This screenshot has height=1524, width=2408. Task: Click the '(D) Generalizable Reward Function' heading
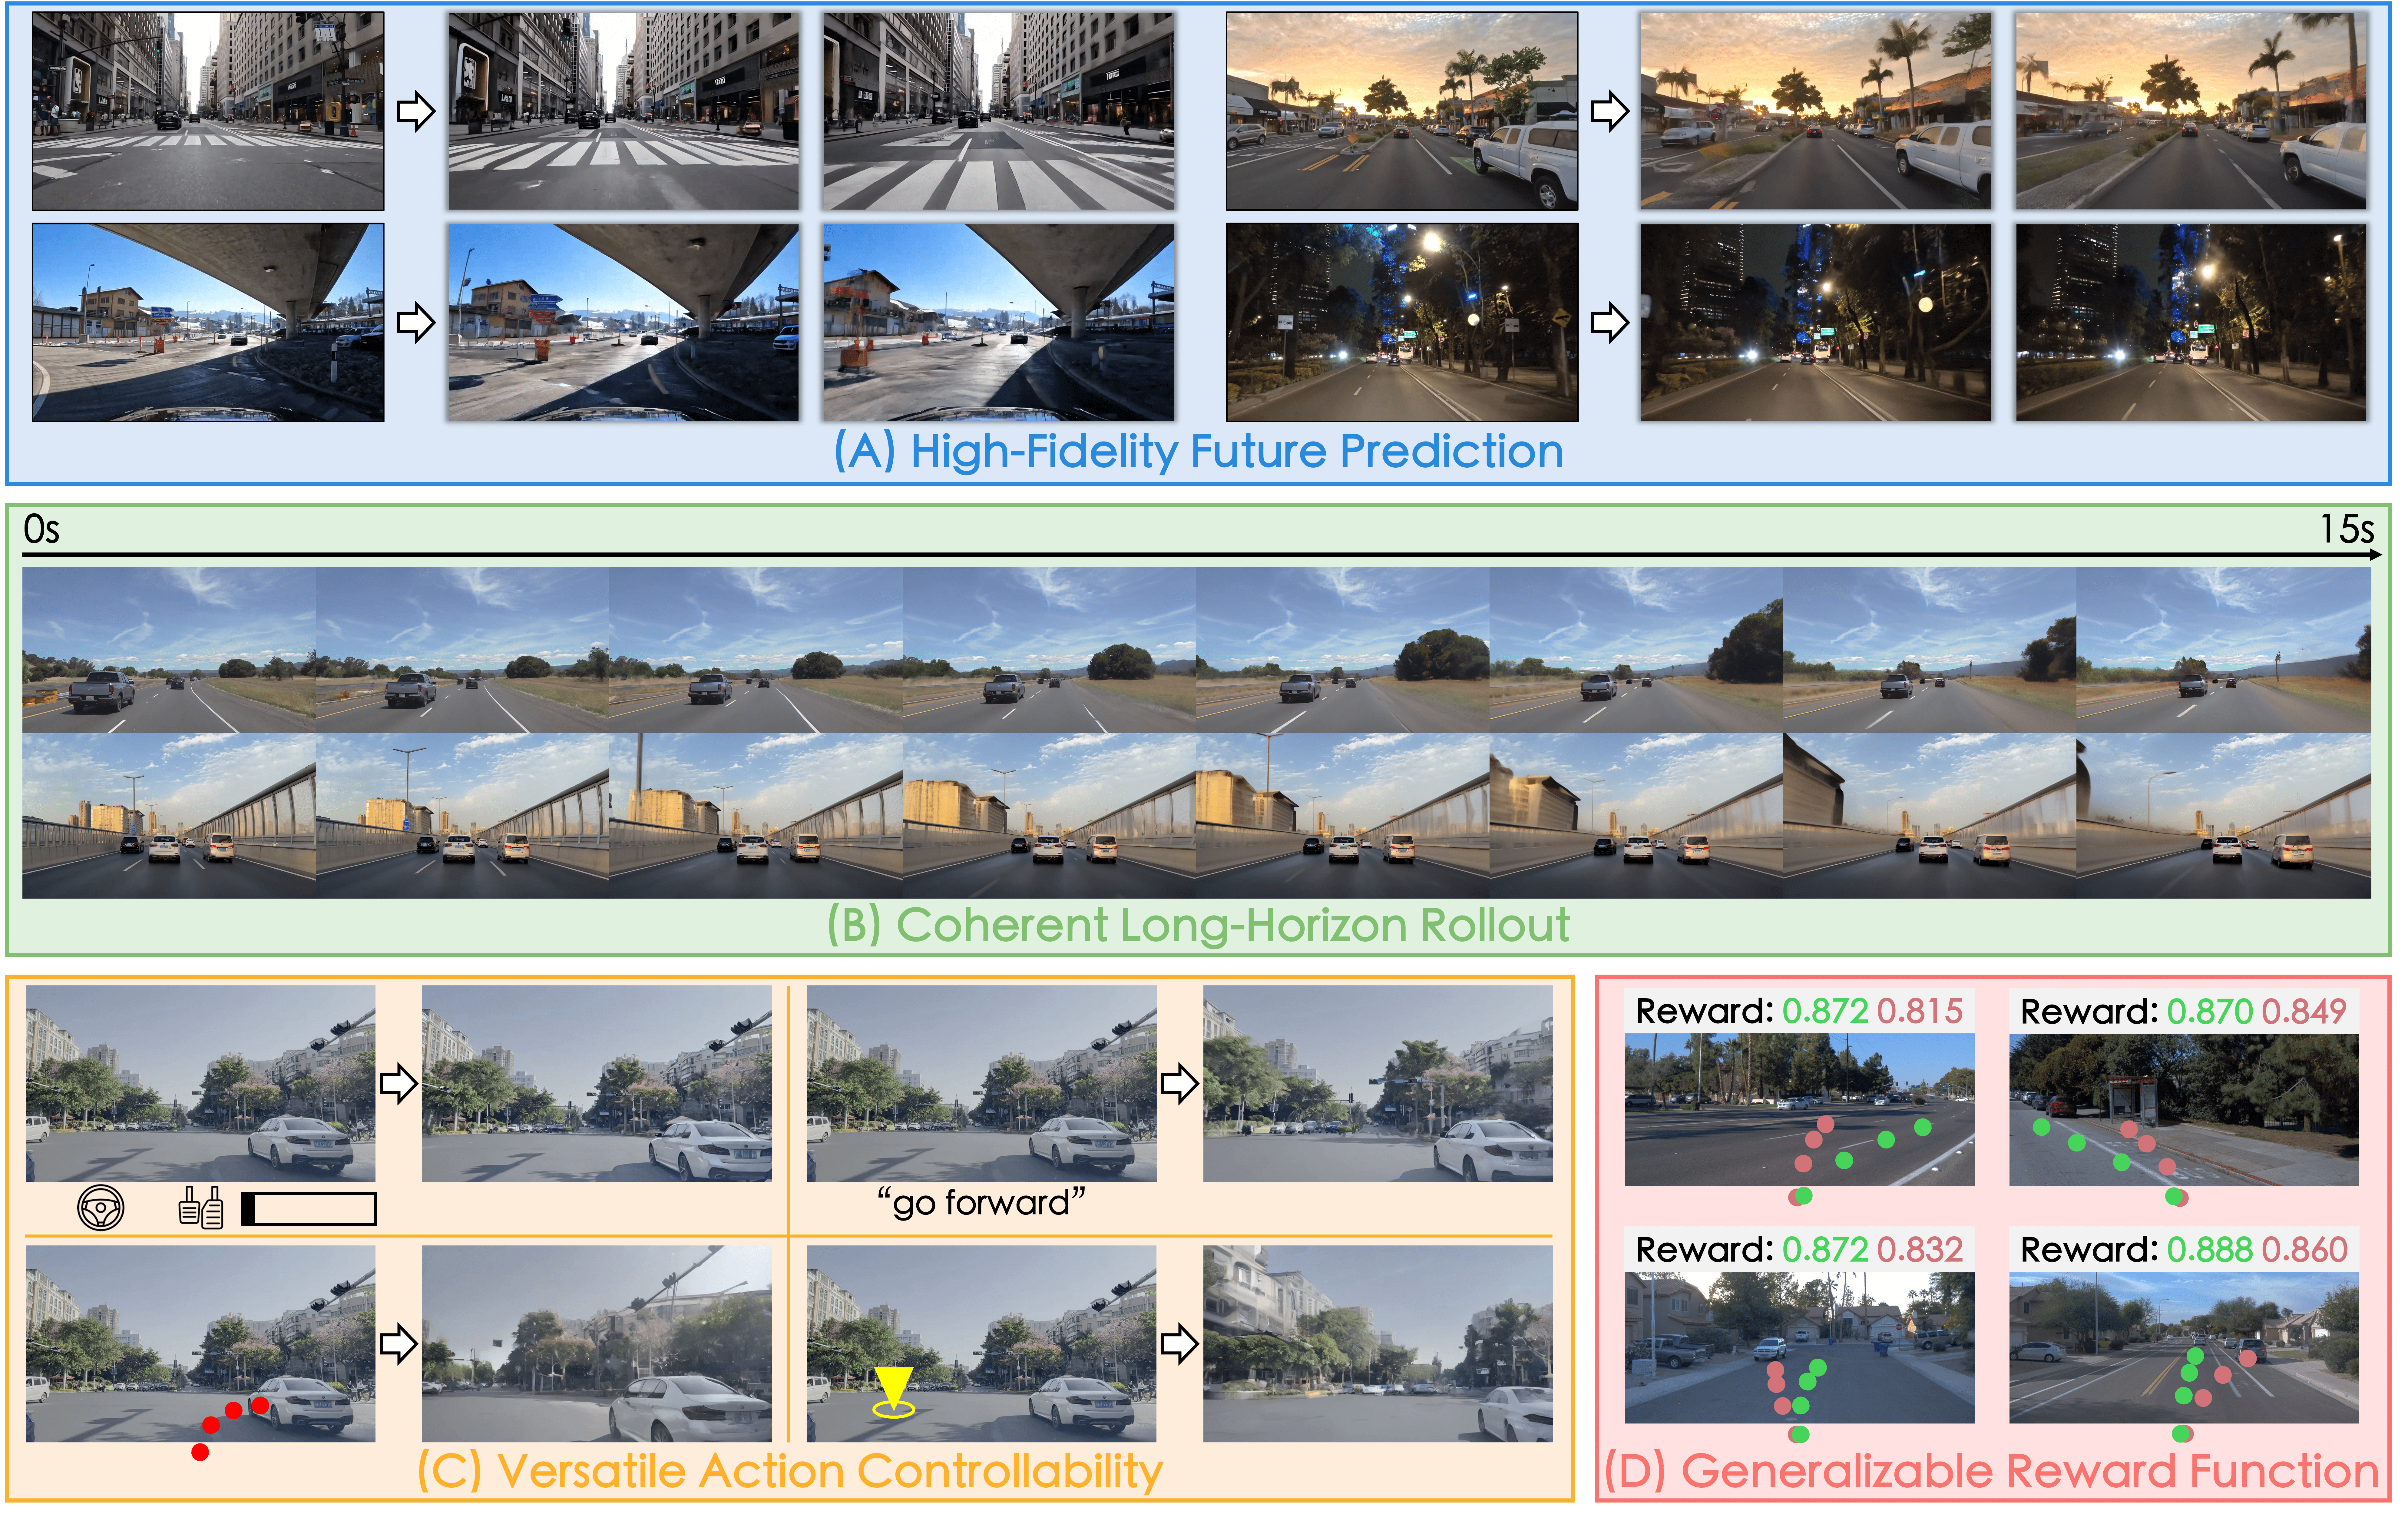tap(1991, 1471)
